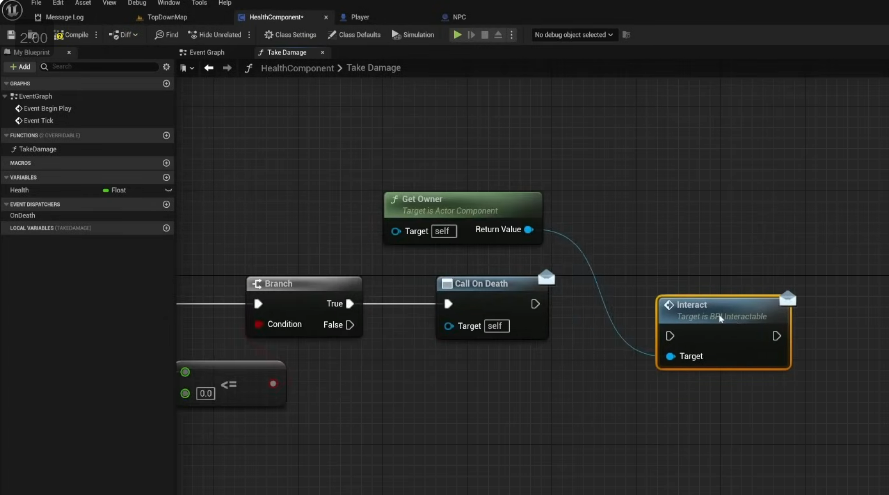
Task: Open My Blueprint settings gear icon
Action: click(167, 67)
